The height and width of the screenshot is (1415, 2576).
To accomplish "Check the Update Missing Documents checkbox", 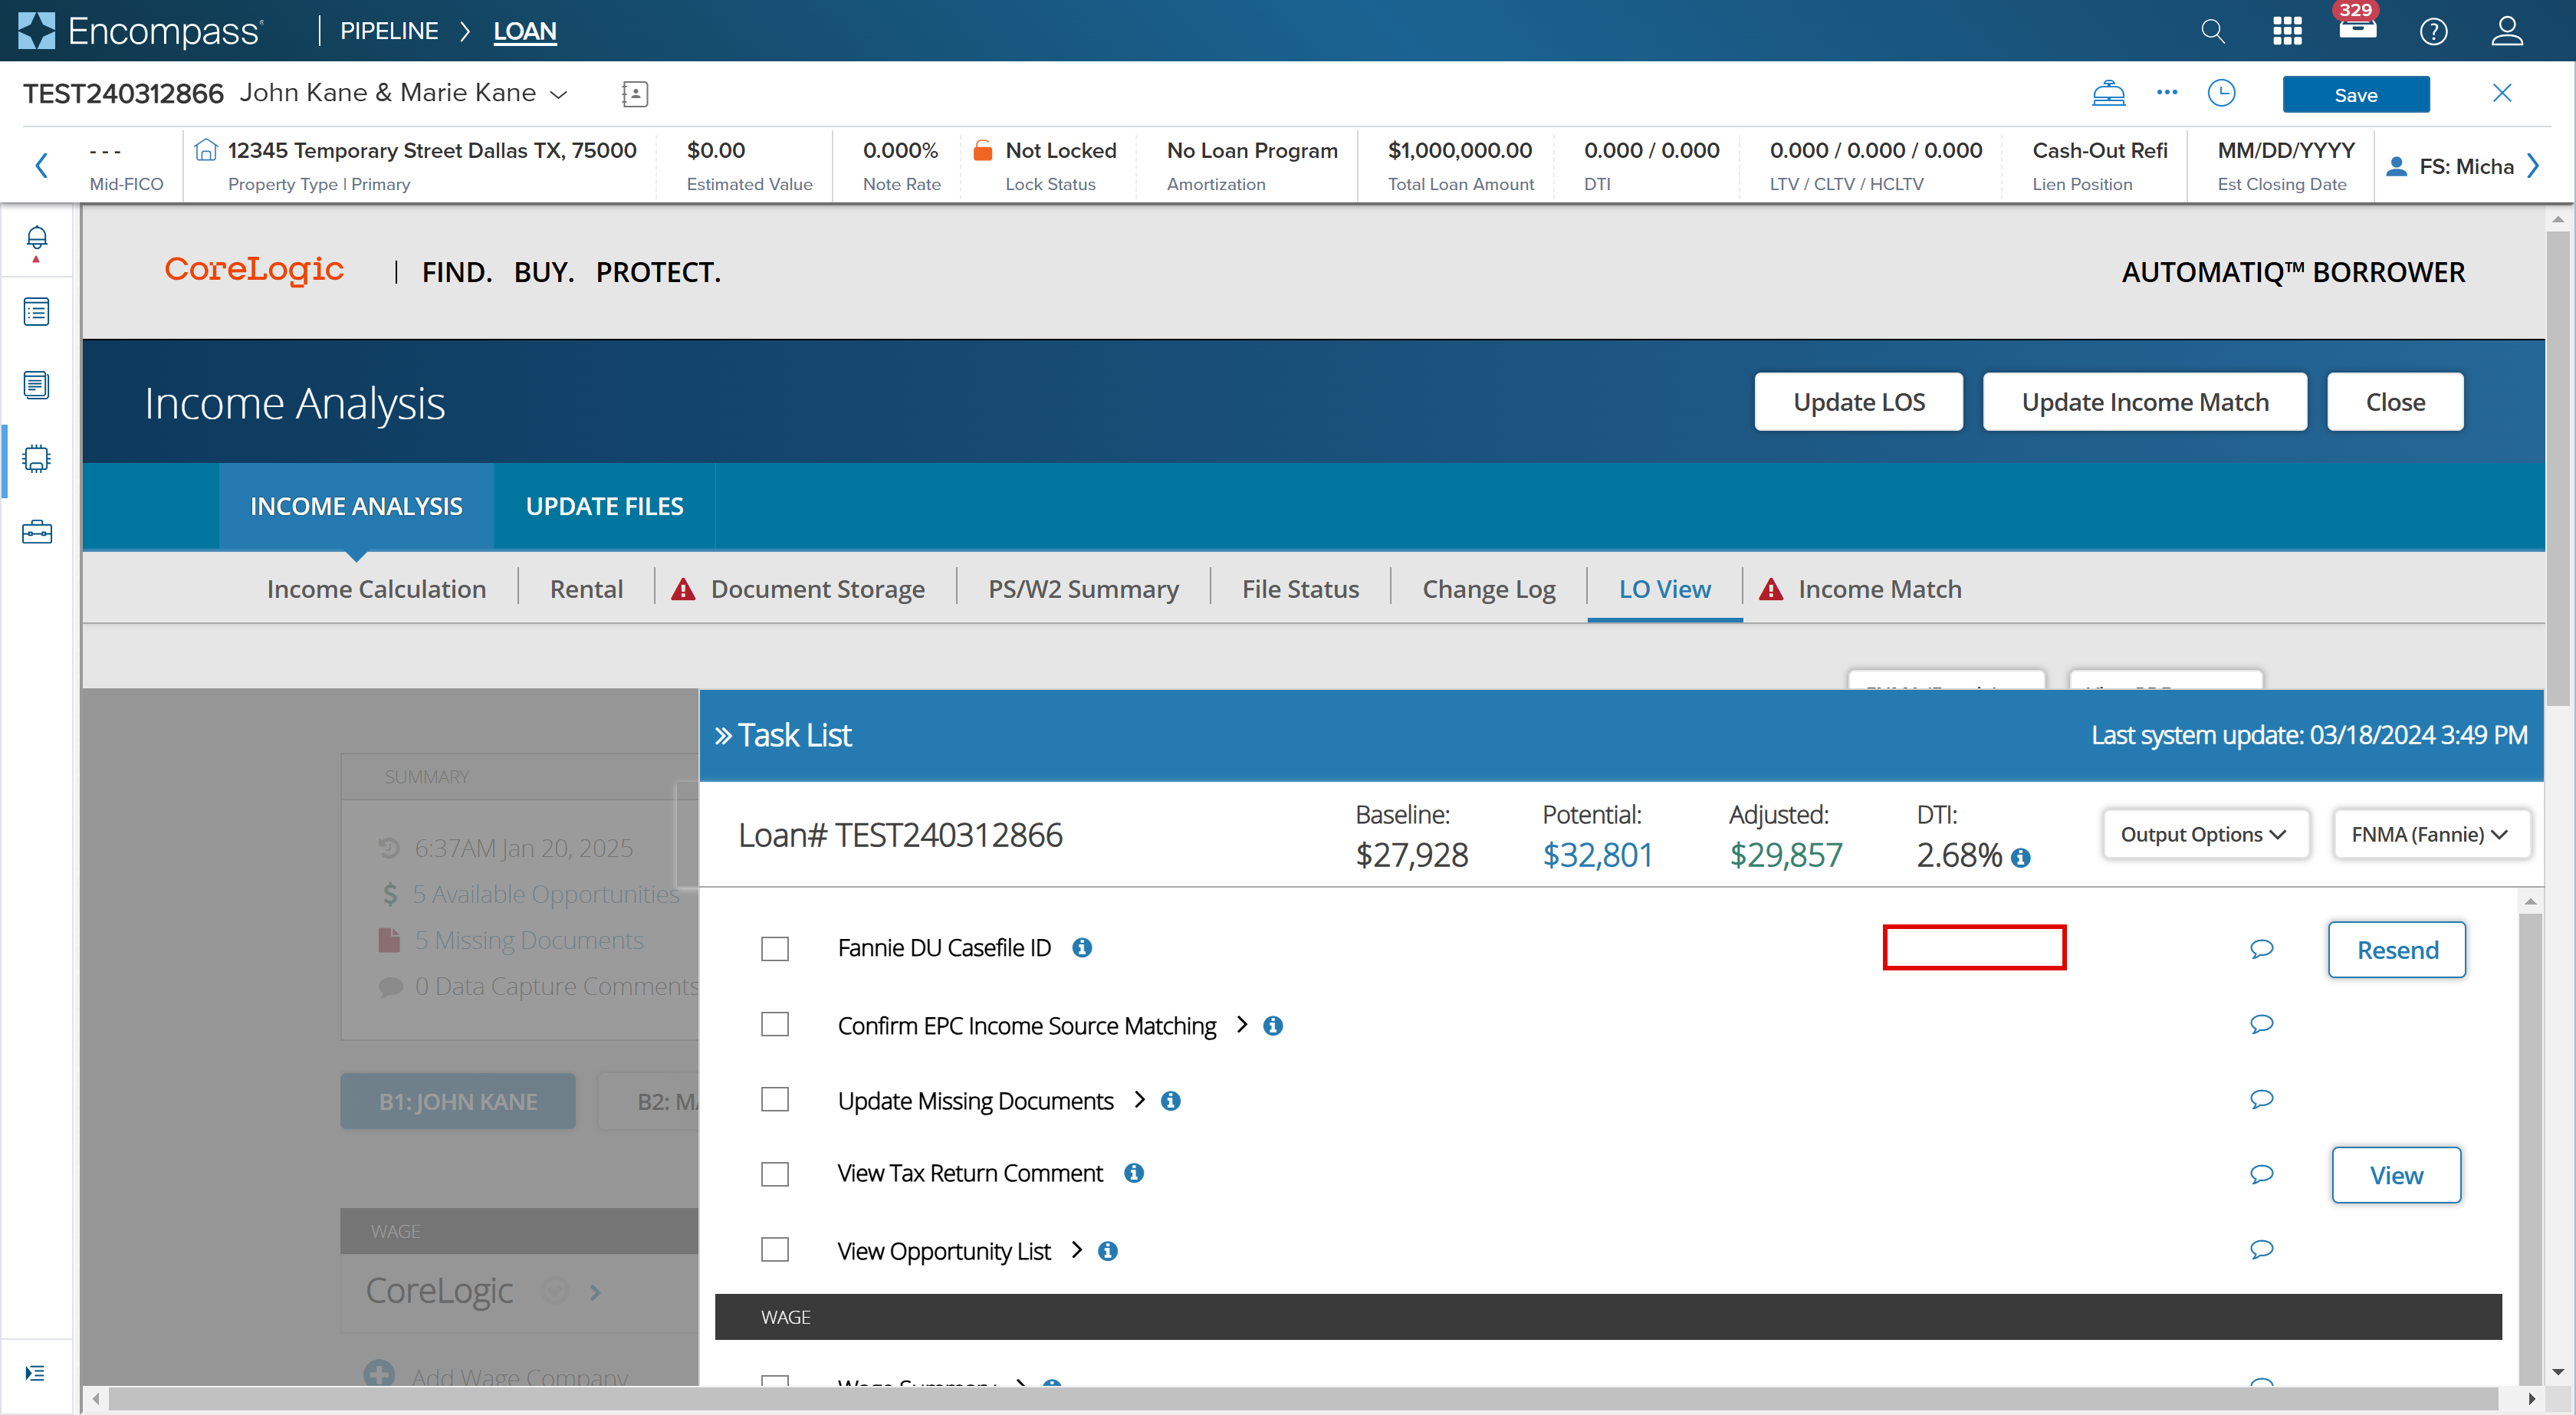I will 775,1099.
